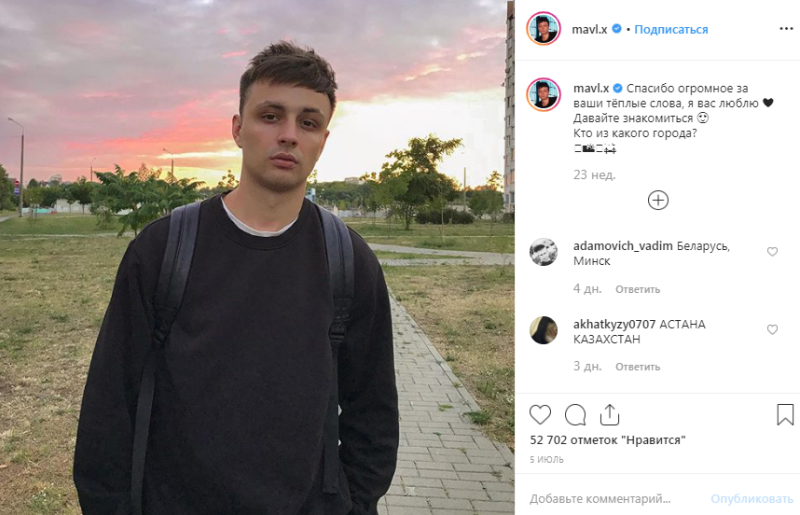Open the three-dot more options menu
The width and height of the screenshot is (800, 515).
pyautogui.click(x=786, y=29)
